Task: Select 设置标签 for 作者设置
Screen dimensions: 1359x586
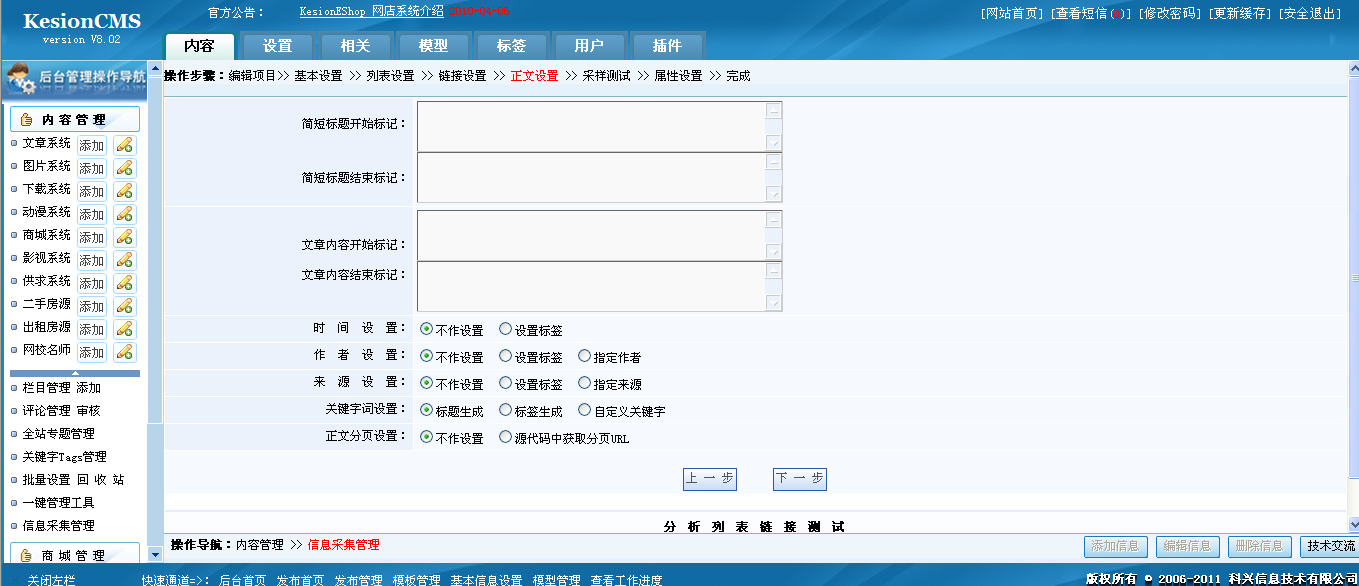Action: click(x=505, y=356)
